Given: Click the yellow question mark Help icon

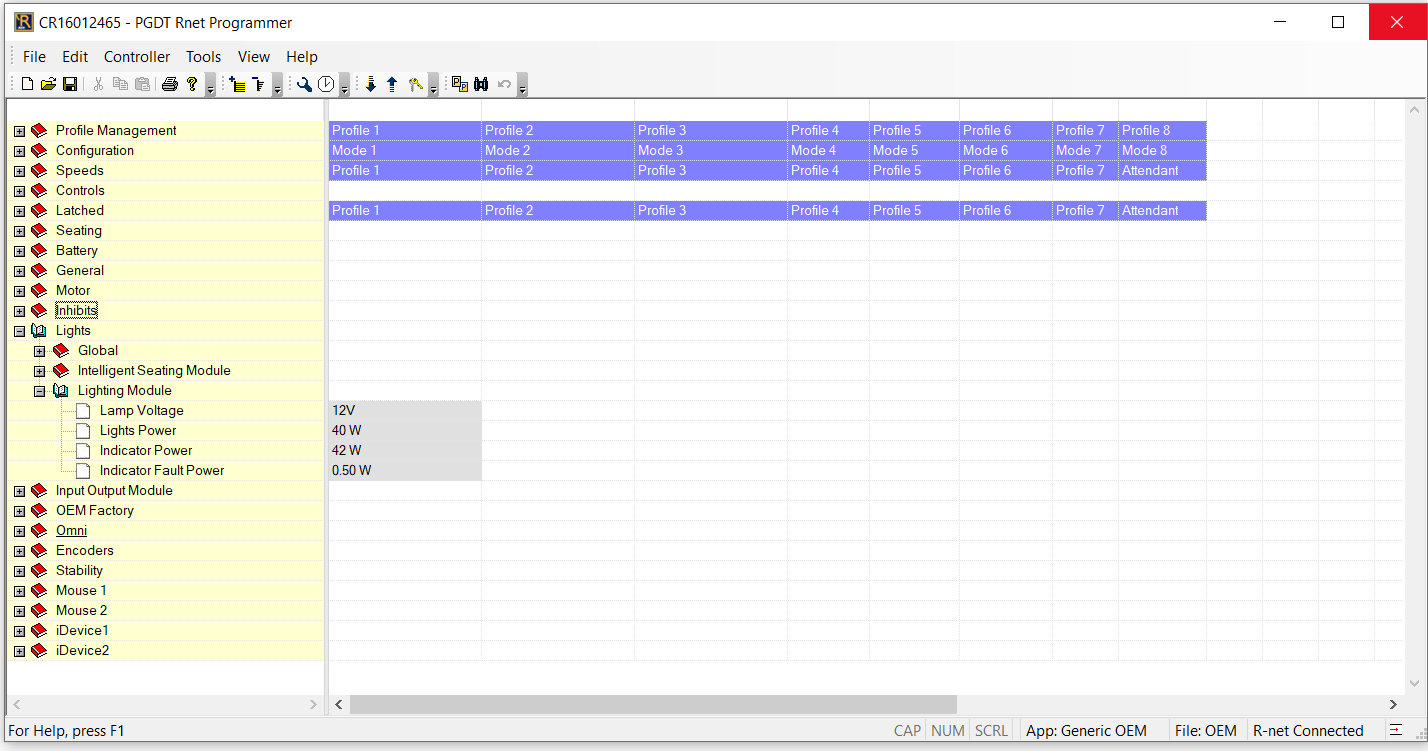Looking at the screenshot, I should tap(192, 85).
